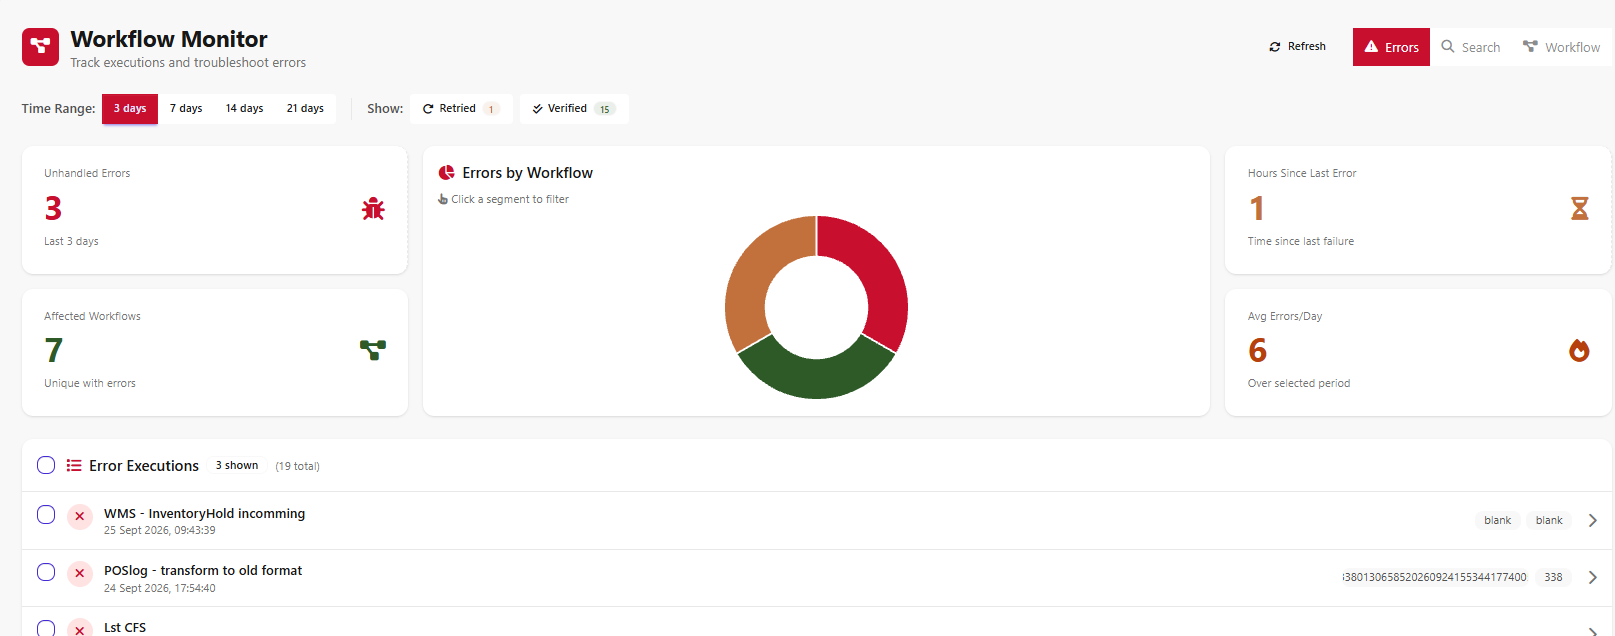Click "POSlog - transform to old format" title
The height and width of the screenshot is (636, 1615).
click(x=203, y=570)
